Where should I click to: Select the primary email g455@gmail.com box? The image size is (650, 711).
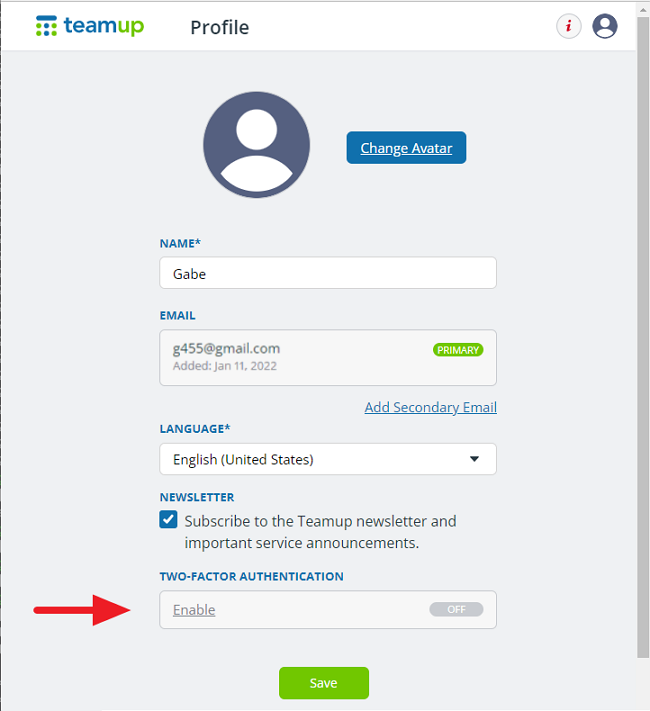(327, 357)
